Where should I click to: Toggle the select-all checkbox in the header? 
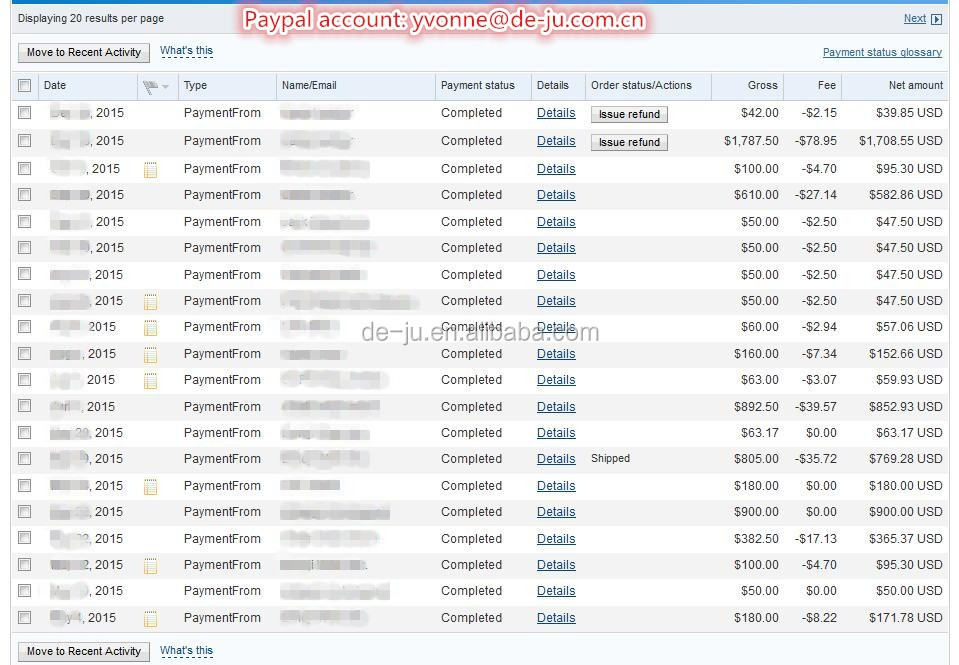24,85
